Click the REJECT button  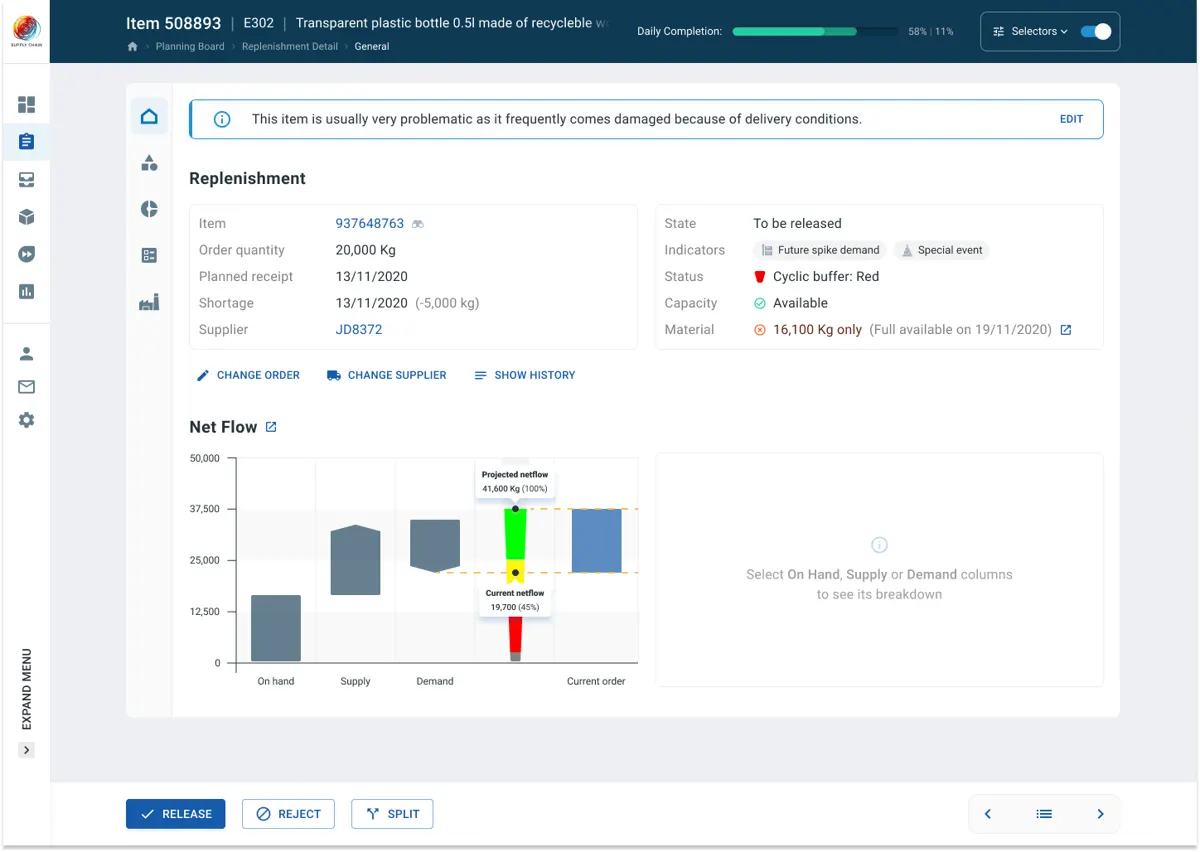(288, 814)
